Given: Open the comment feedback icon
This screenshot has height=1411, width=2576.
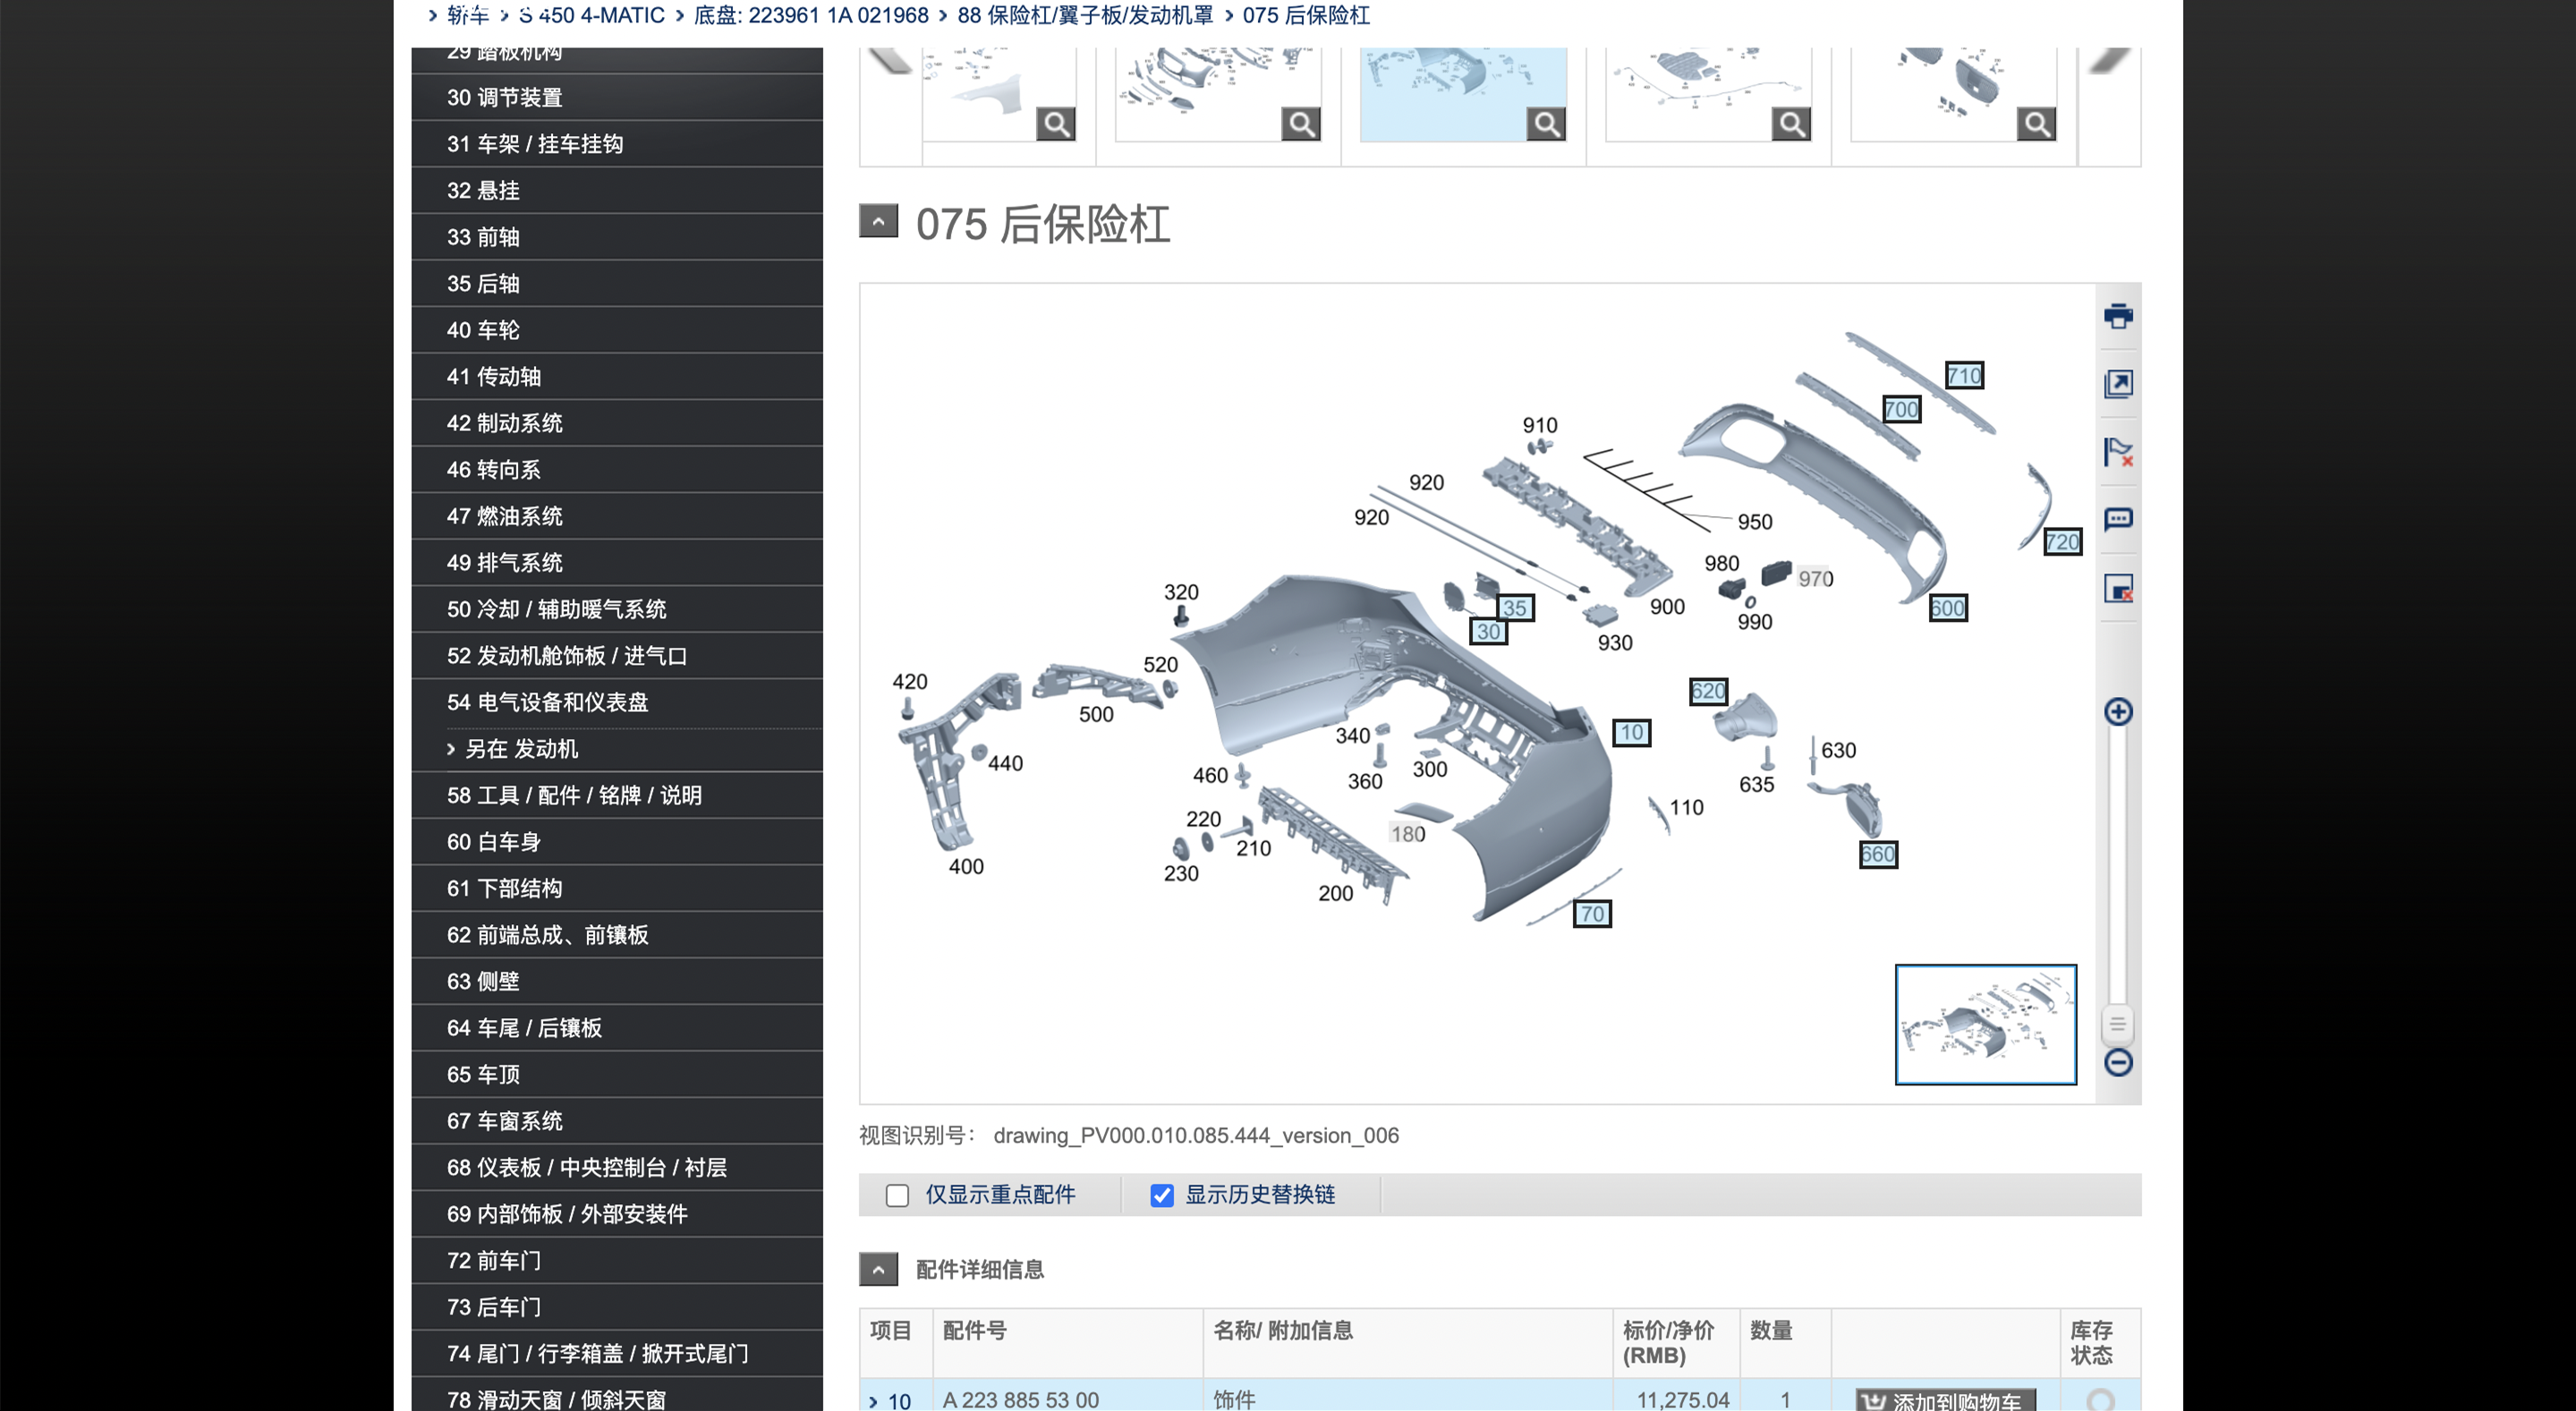Looking at the screenshot, I should click(x=2117, y=519).
